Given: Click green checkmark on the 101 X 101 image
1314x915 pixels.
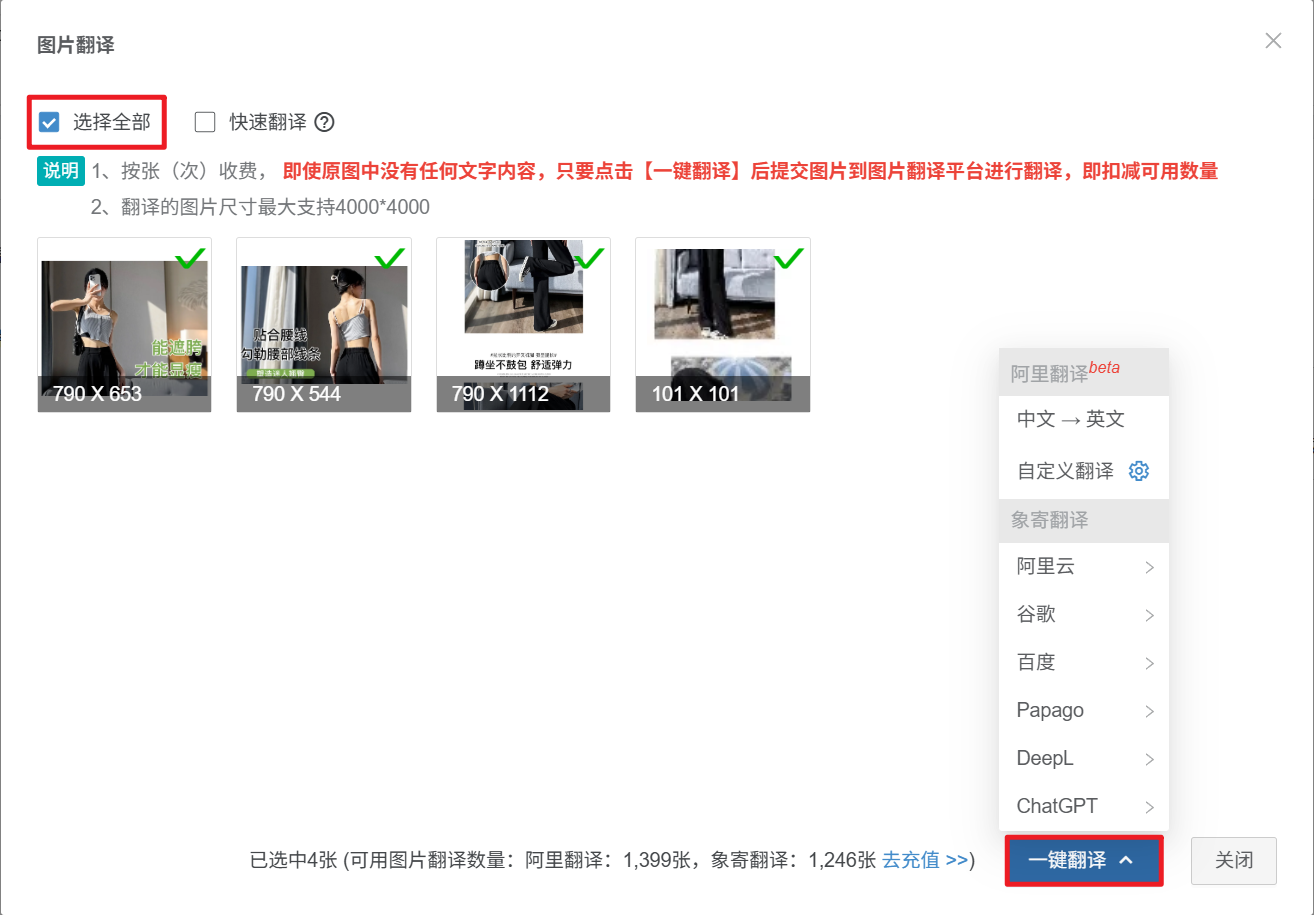Looking at the screenshot, I should 789,259.
